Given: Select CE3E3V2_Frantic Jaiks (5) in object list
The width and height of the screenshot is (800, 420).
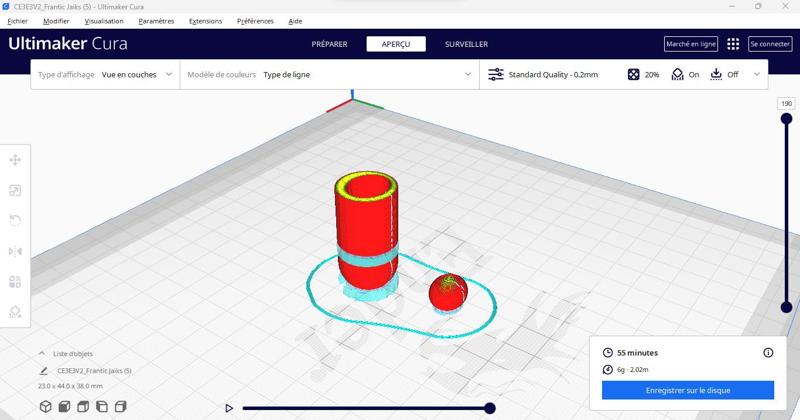Looking at the screenshot, I should coord(94,371).
